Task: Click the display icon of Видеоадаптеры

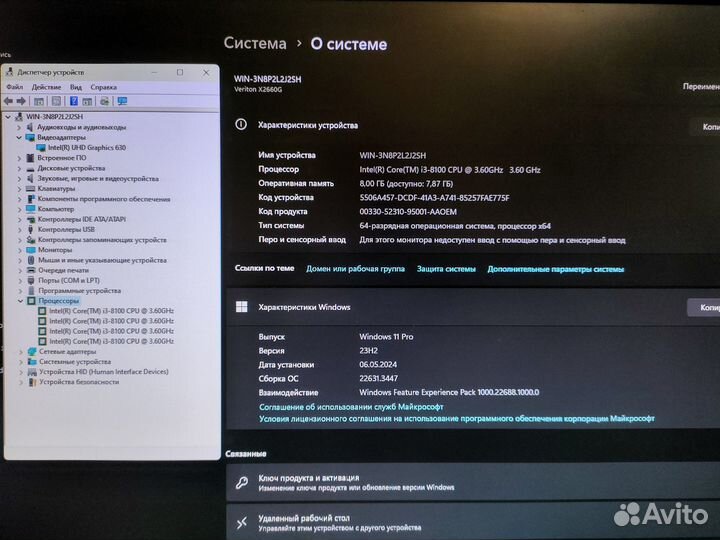Action: point(30,137)
